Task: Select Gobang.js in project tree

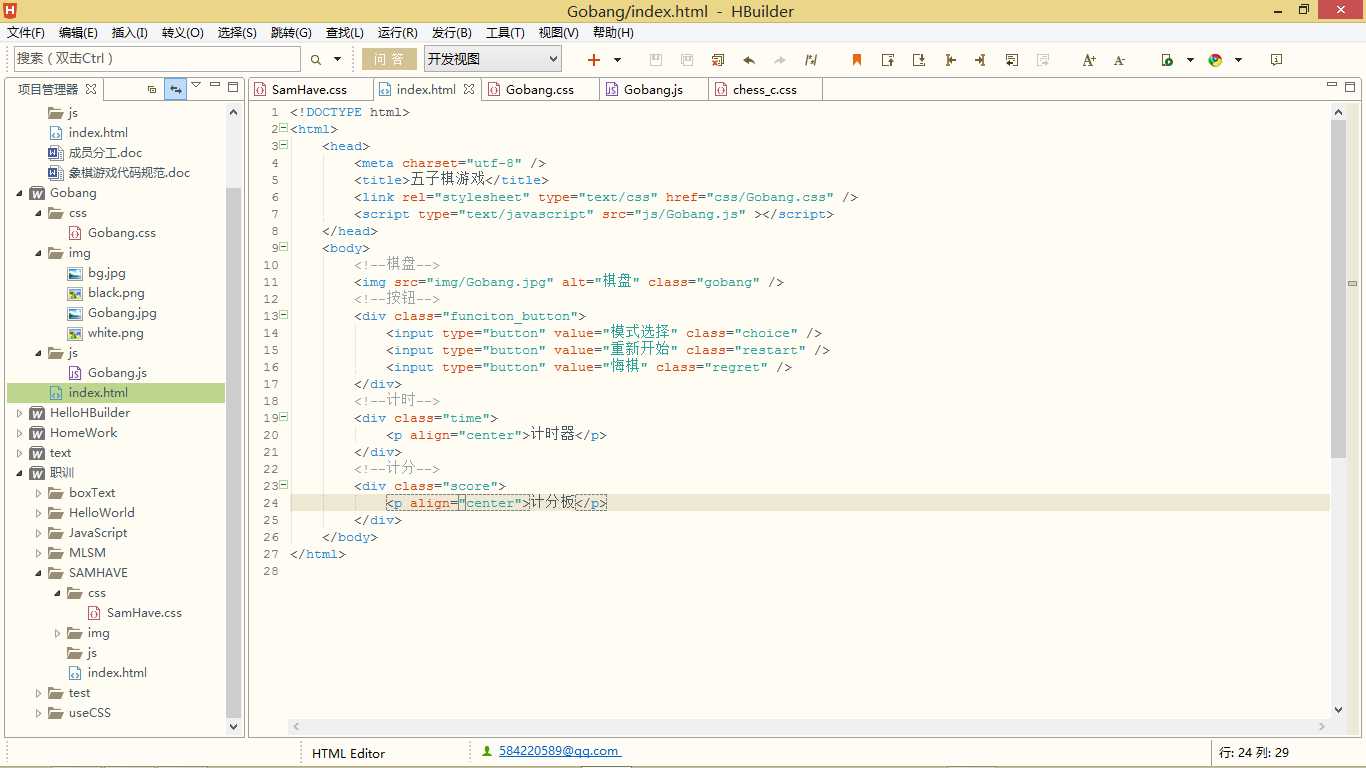Action: click(x=117, y=373)
